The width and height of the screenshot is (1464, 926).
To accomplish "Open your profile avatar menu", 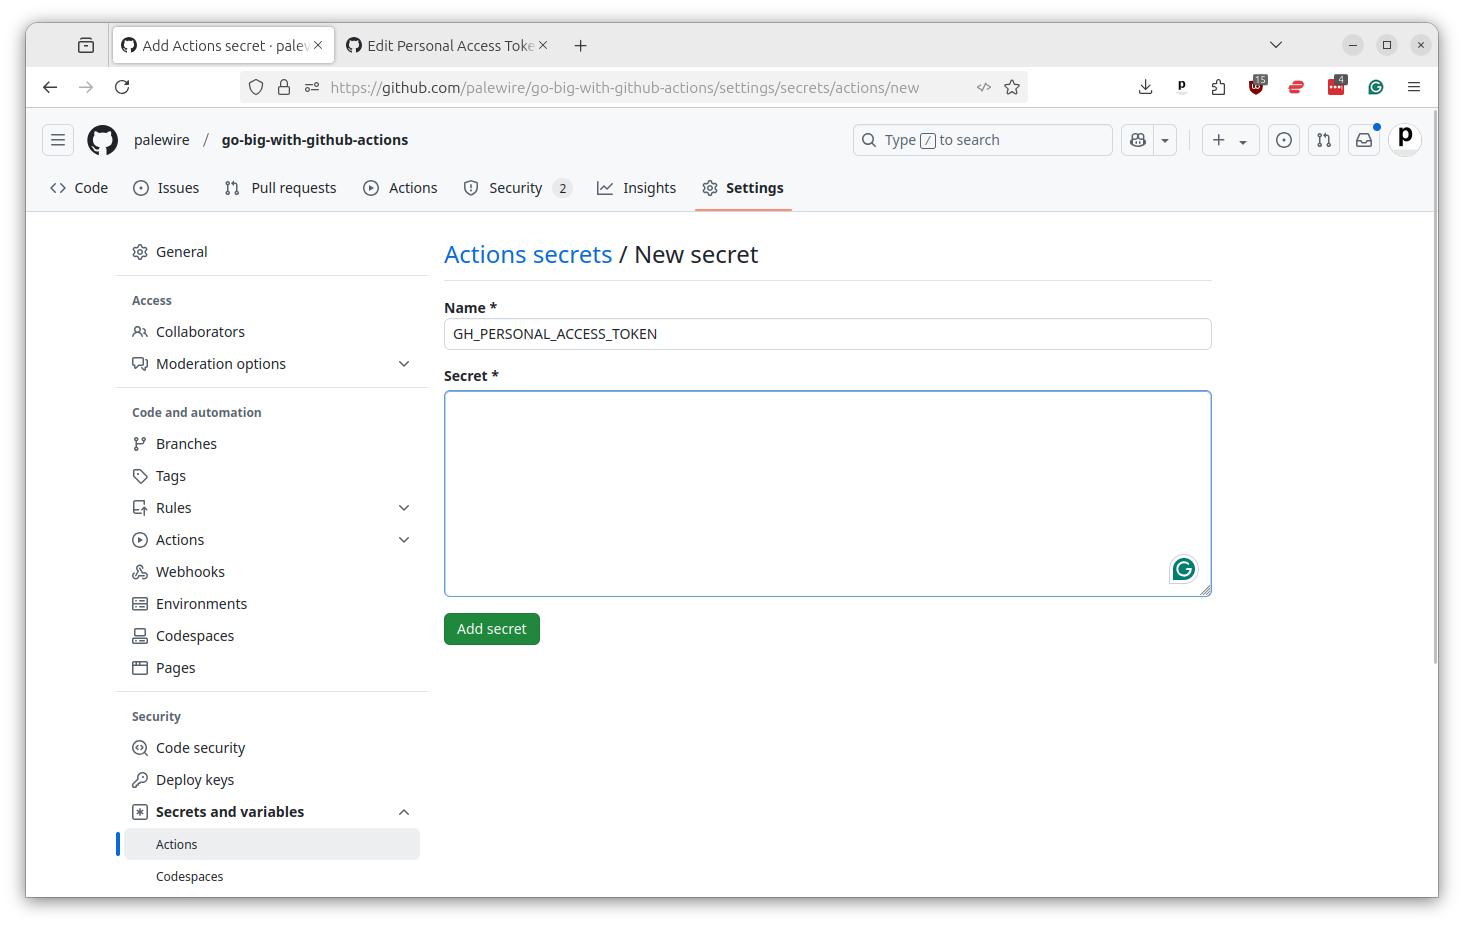I will [x=1404, y=140].
